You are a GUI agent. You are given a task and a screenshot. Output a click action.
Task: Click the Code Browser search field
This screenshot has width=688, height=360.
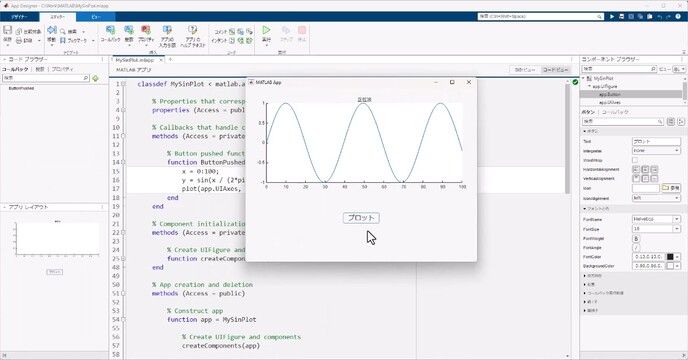point(46,78)
